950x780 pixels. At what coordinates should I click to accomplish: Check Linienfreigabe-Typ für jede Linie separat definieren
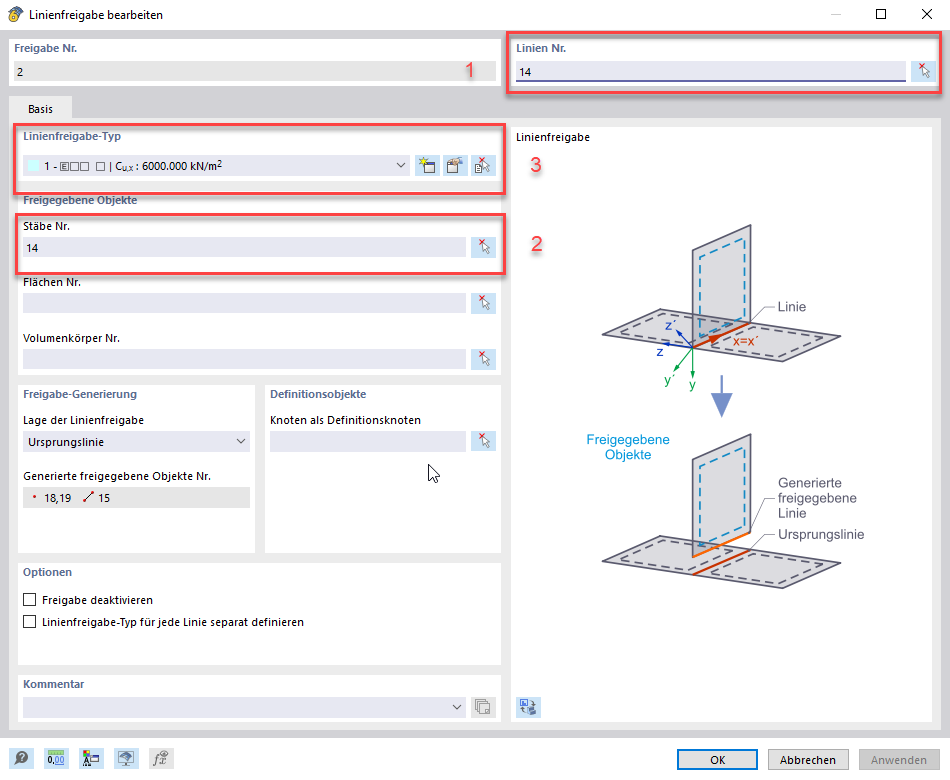31,620
